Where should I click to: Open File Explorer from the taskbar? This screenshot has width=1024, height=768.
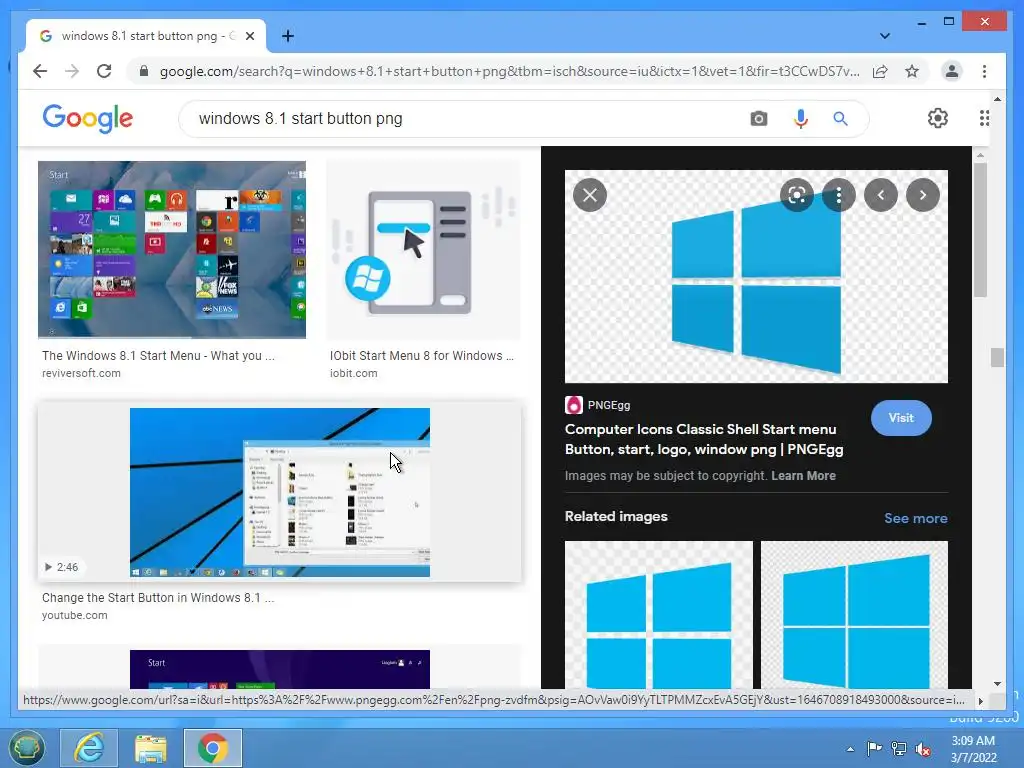tap(151, 748)
